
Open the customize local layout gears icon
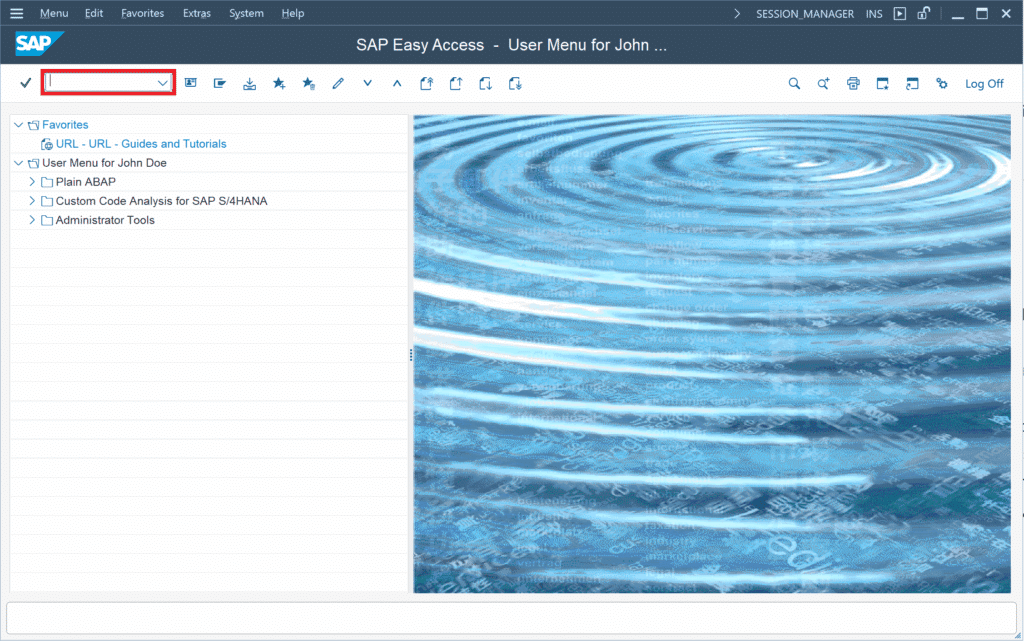pyautogui.click(x=941, y=84)
